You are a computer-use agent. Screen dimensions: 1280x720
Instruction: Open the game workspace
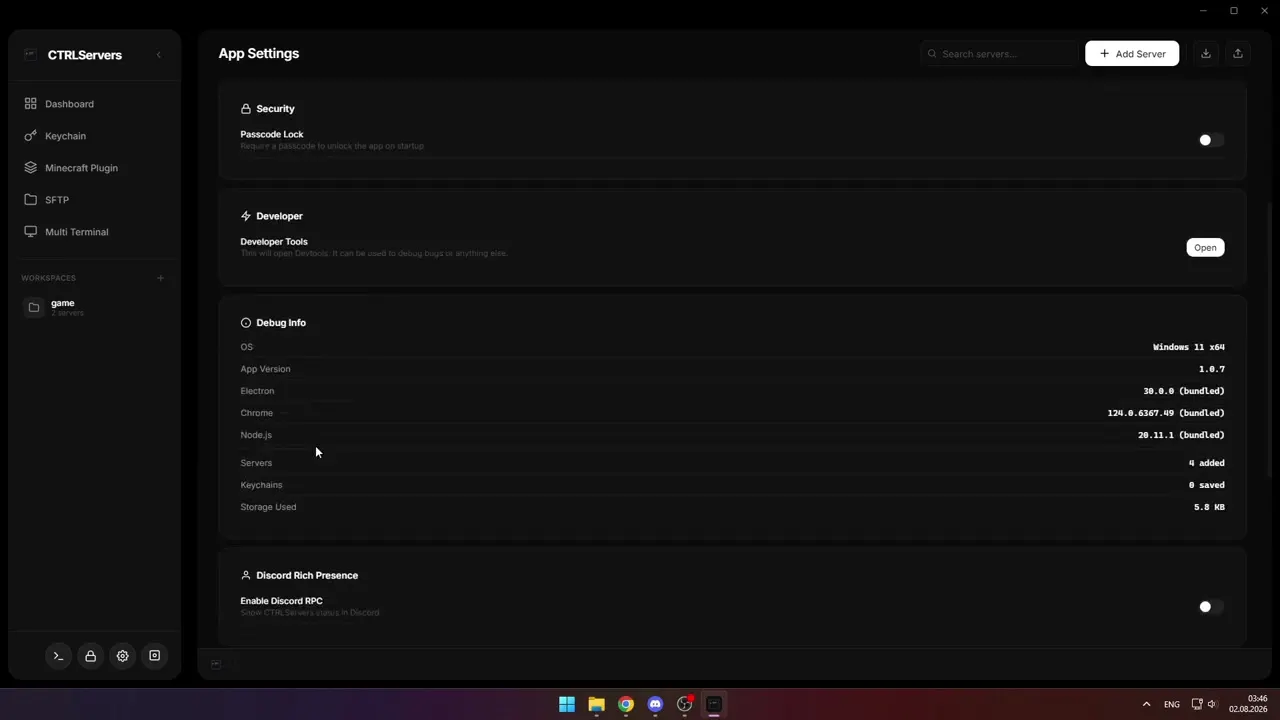click(x=94, y=307)
